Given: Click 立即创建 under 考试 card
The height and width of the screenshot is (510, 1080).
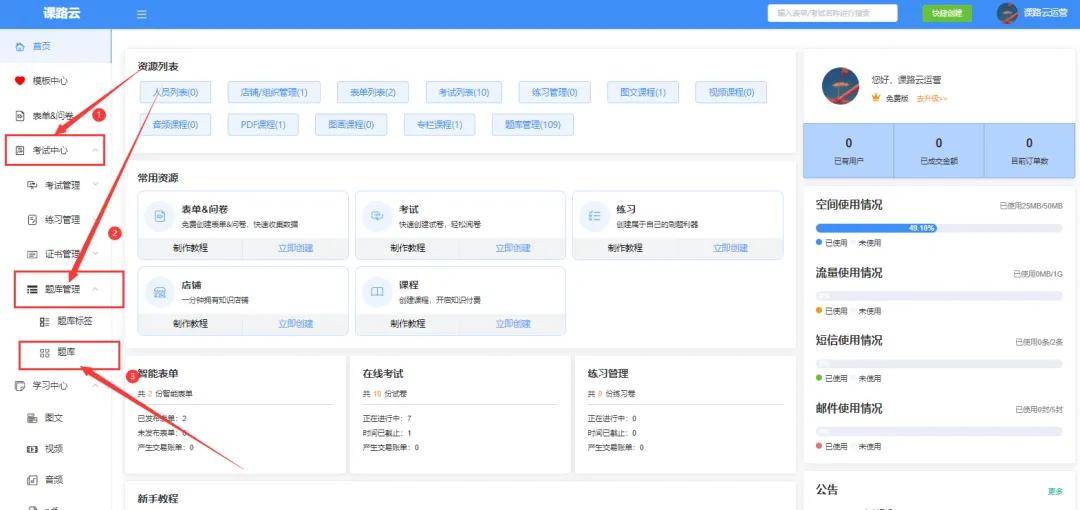Looking at the screenshot, I should [513, 248].
